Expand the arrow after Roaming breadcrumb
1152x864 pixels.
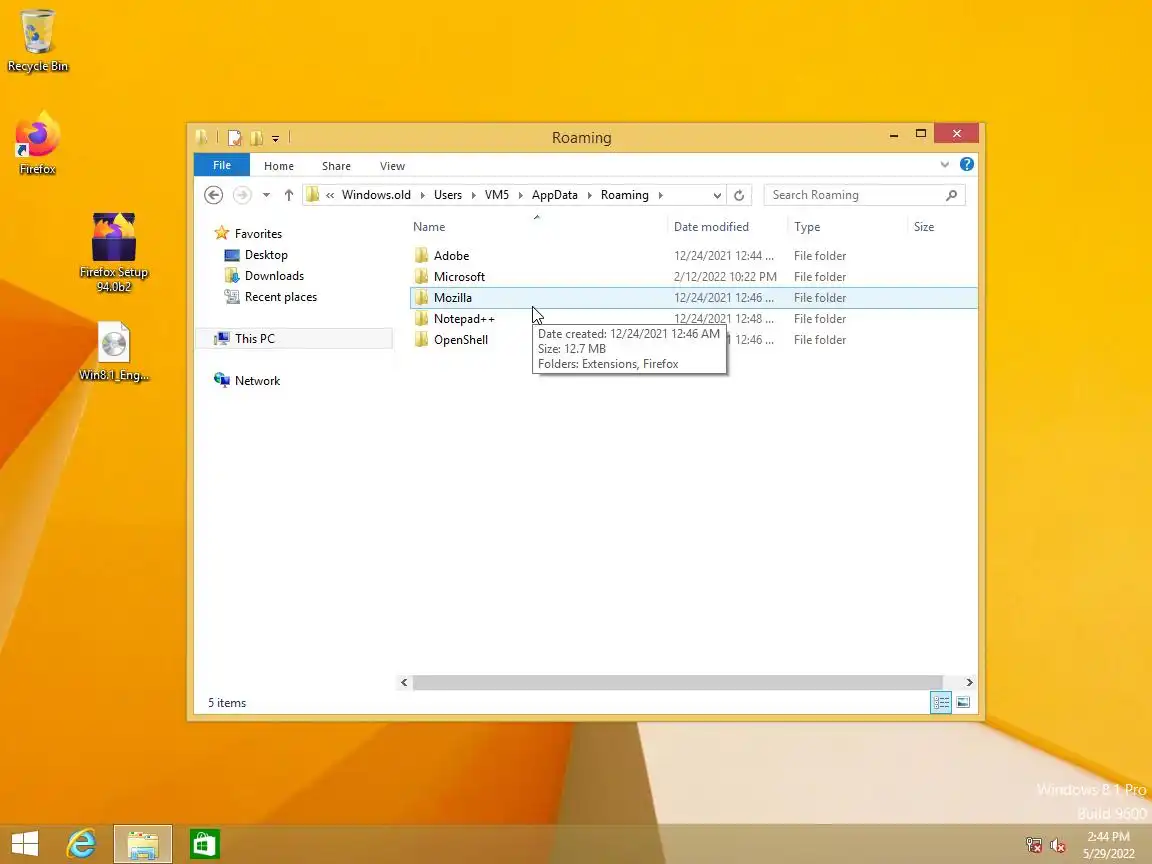[660, 195]
